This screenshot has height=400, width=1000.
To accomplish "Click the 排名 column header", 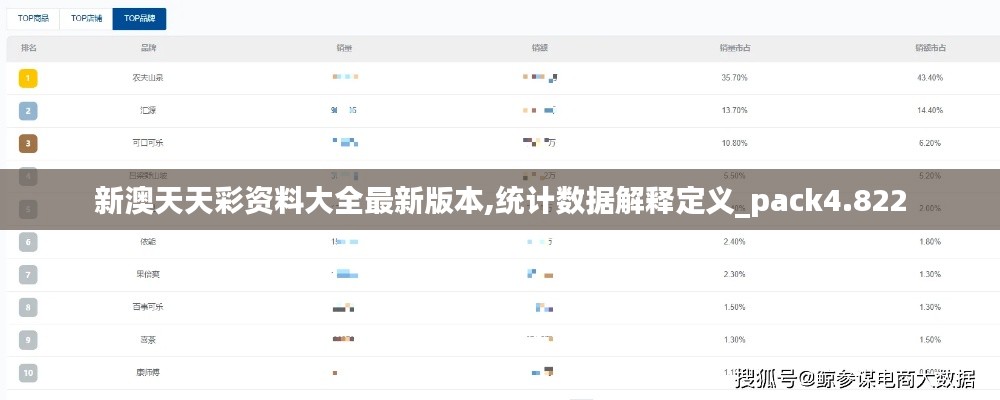I will click(x=28, y=48).
